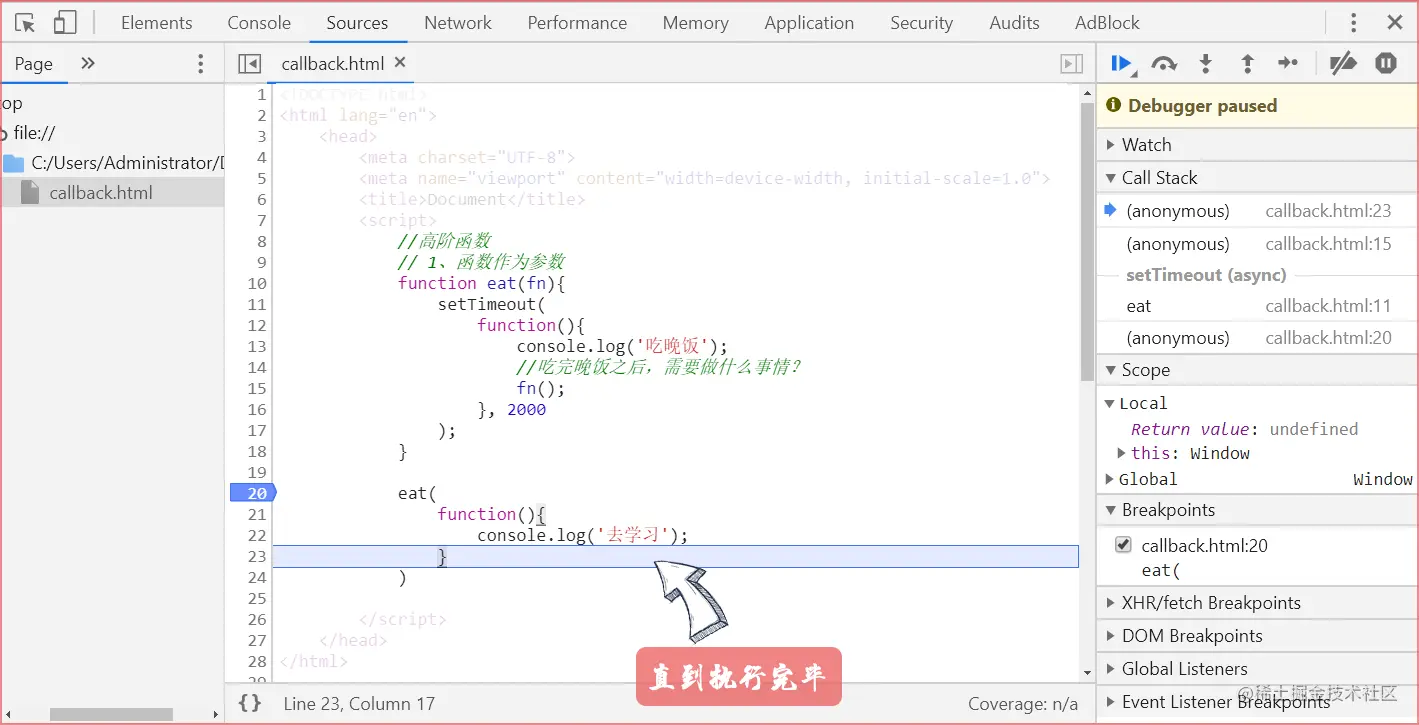Close the callback.html editor tab
This screenshot has width=1419, height=725.
click(x=400, y=62)
